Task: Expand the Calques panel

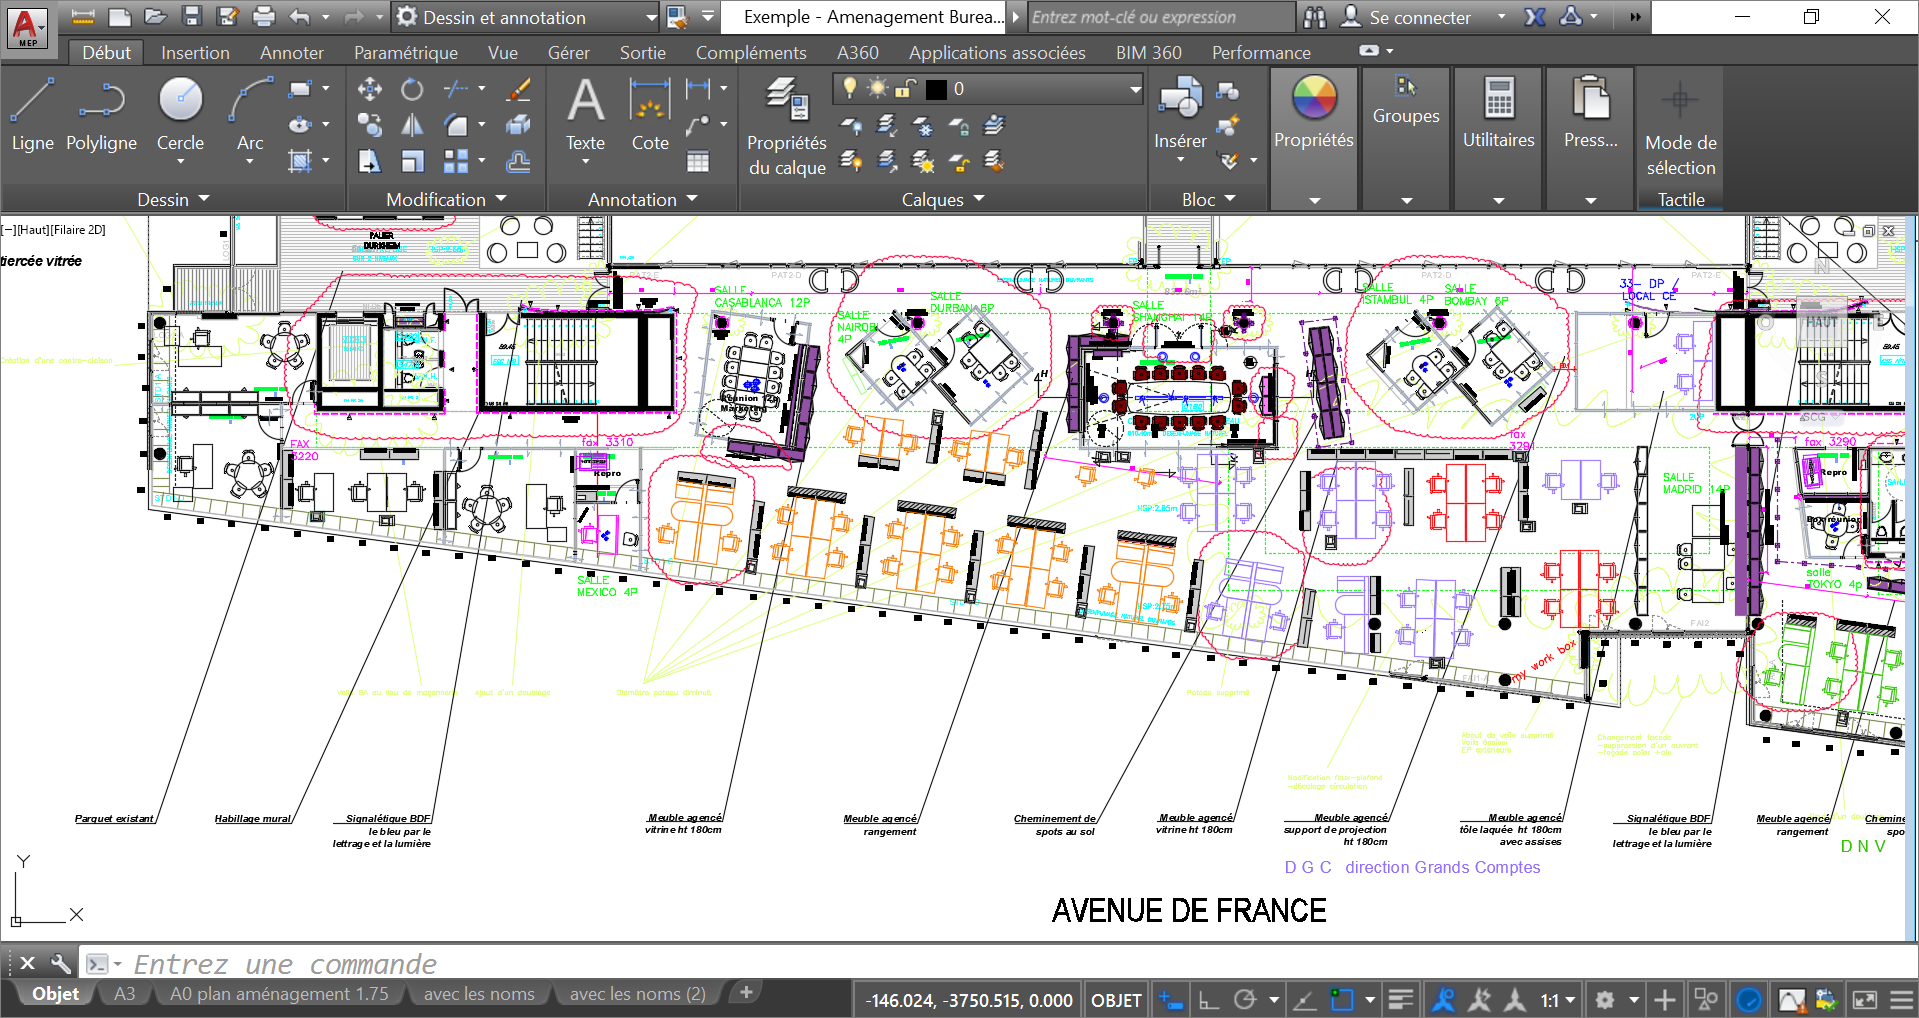Action: click(943, 199)
